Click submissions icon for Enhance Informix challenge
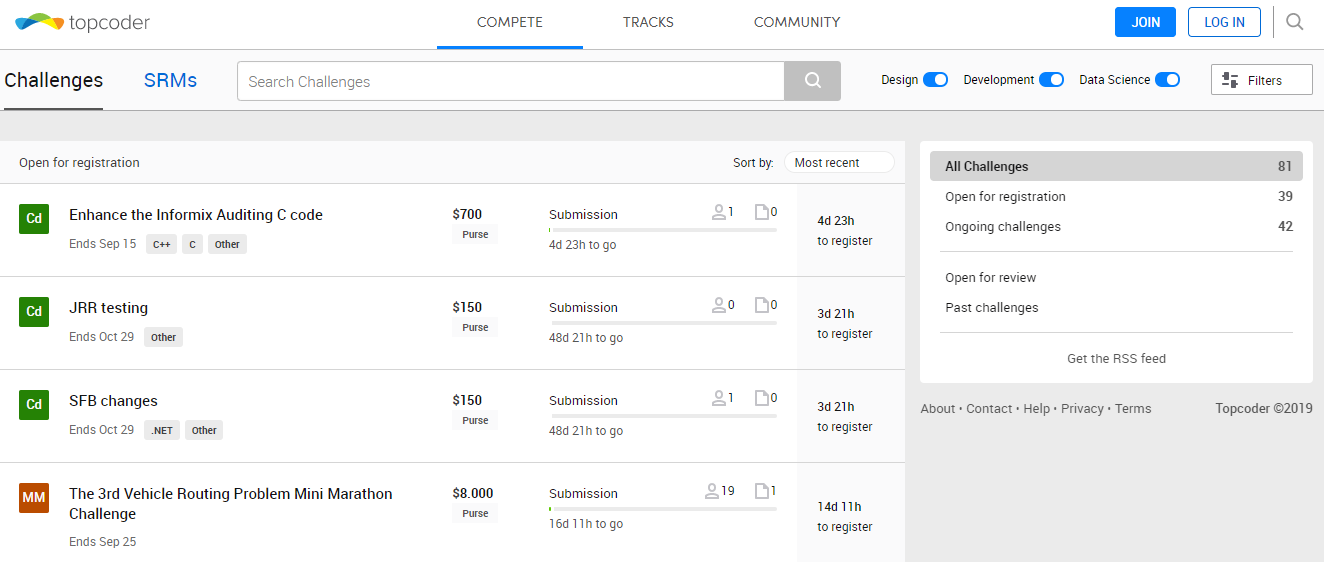 [x=761, y=212]
